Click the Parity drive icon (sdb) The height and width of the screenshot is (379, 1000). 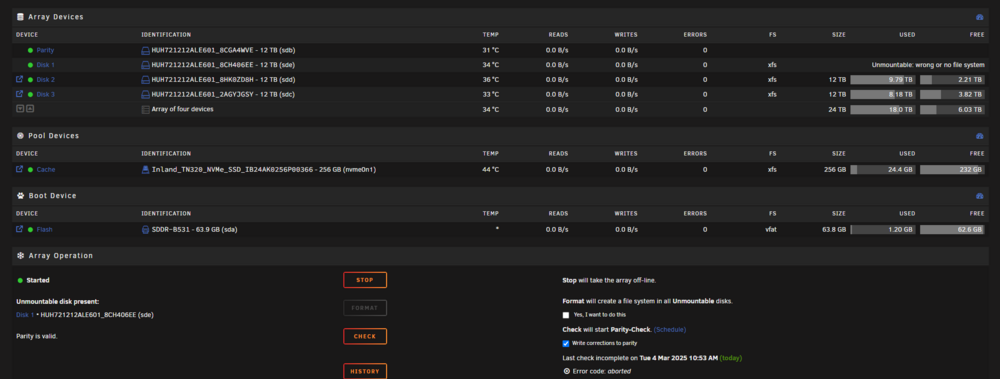[145, 50]
